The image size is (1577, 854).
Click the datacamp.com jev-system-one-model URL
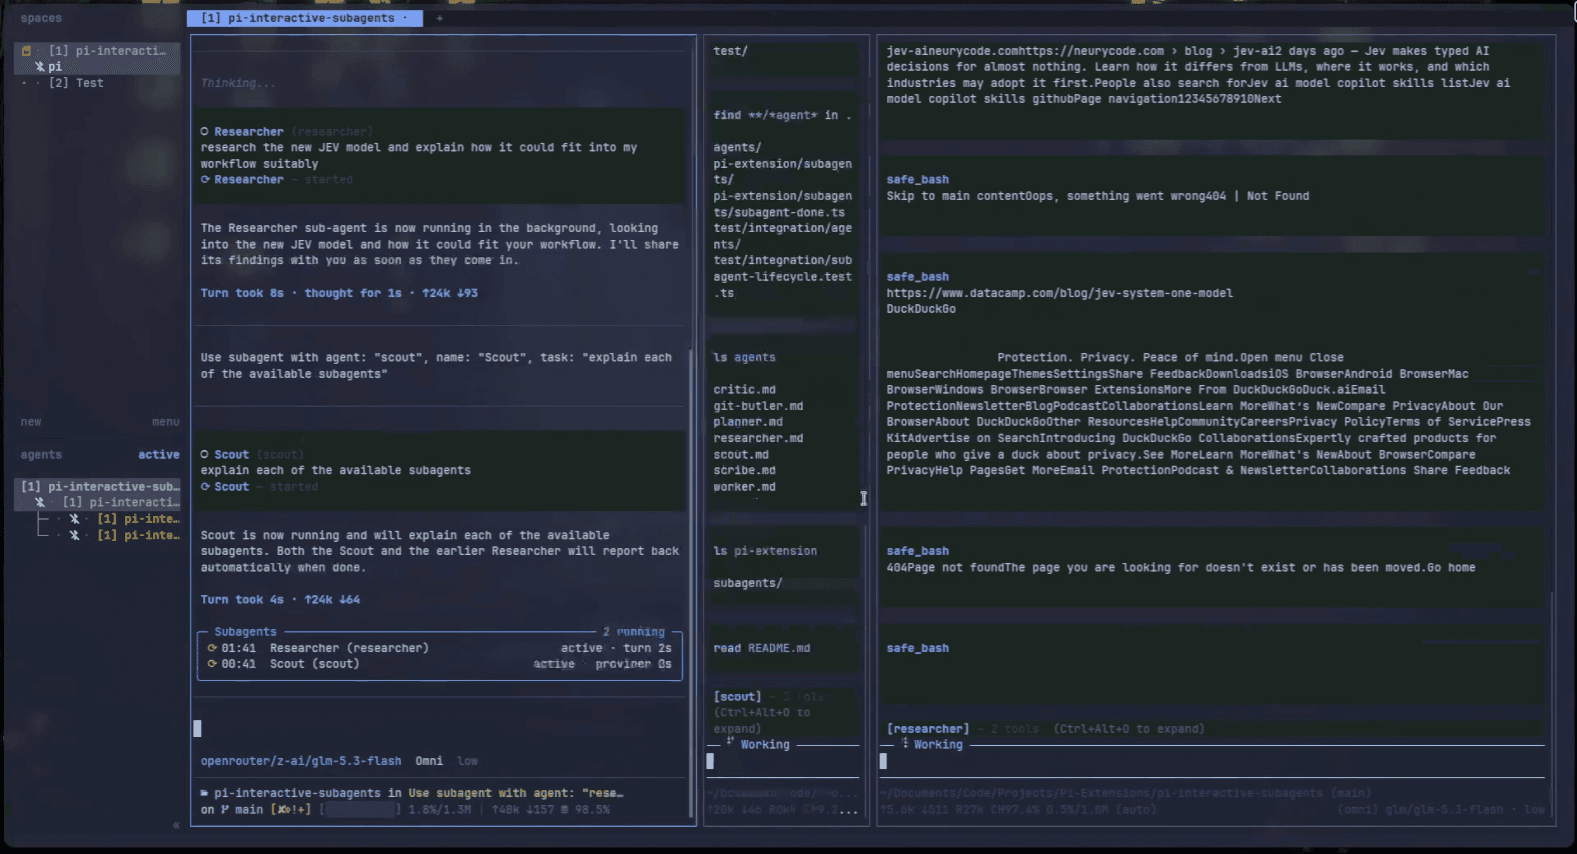coord(1059,293)
